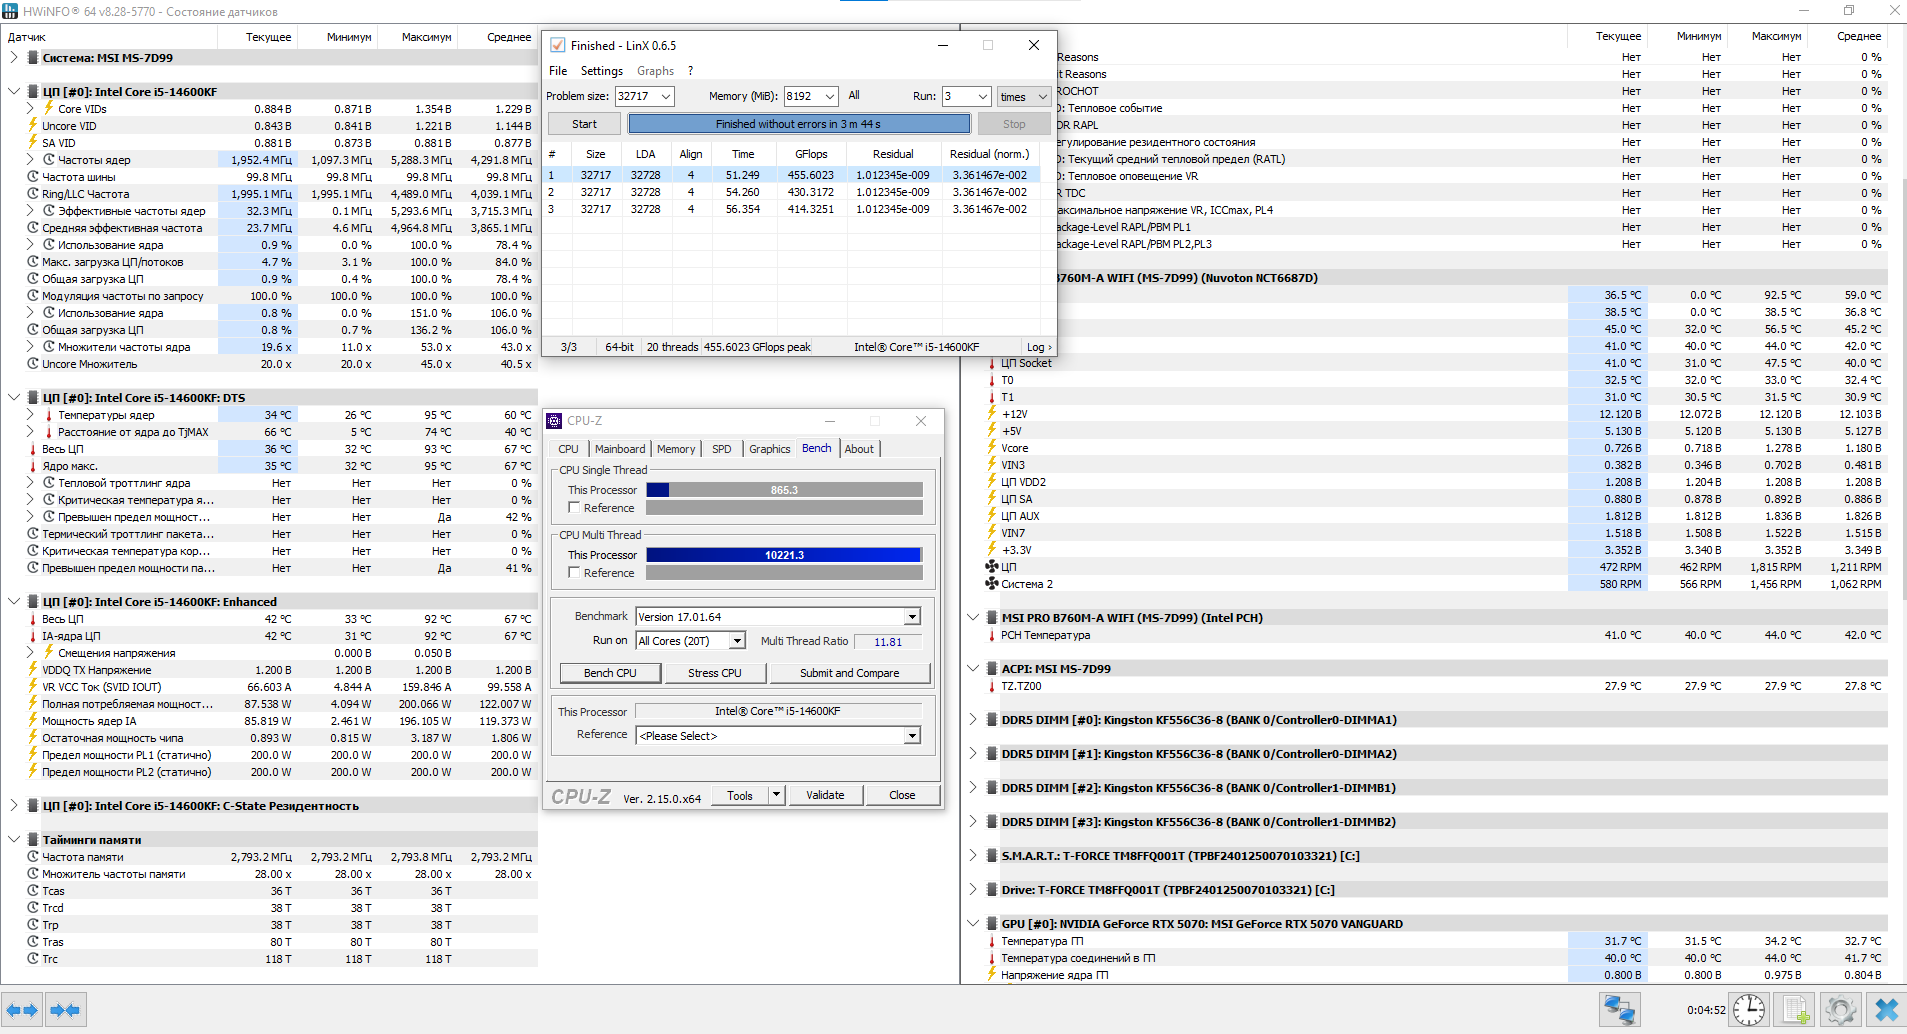The width and height of the screenshot is (1907, 1034).
Task: Expand the Core VIDs row
Action: click(31, 108)
